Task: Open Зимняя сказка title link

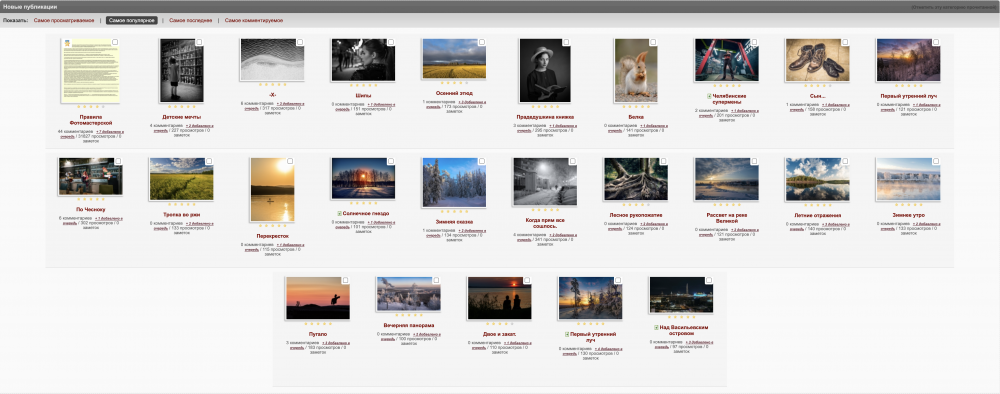Action: (453, 222)
